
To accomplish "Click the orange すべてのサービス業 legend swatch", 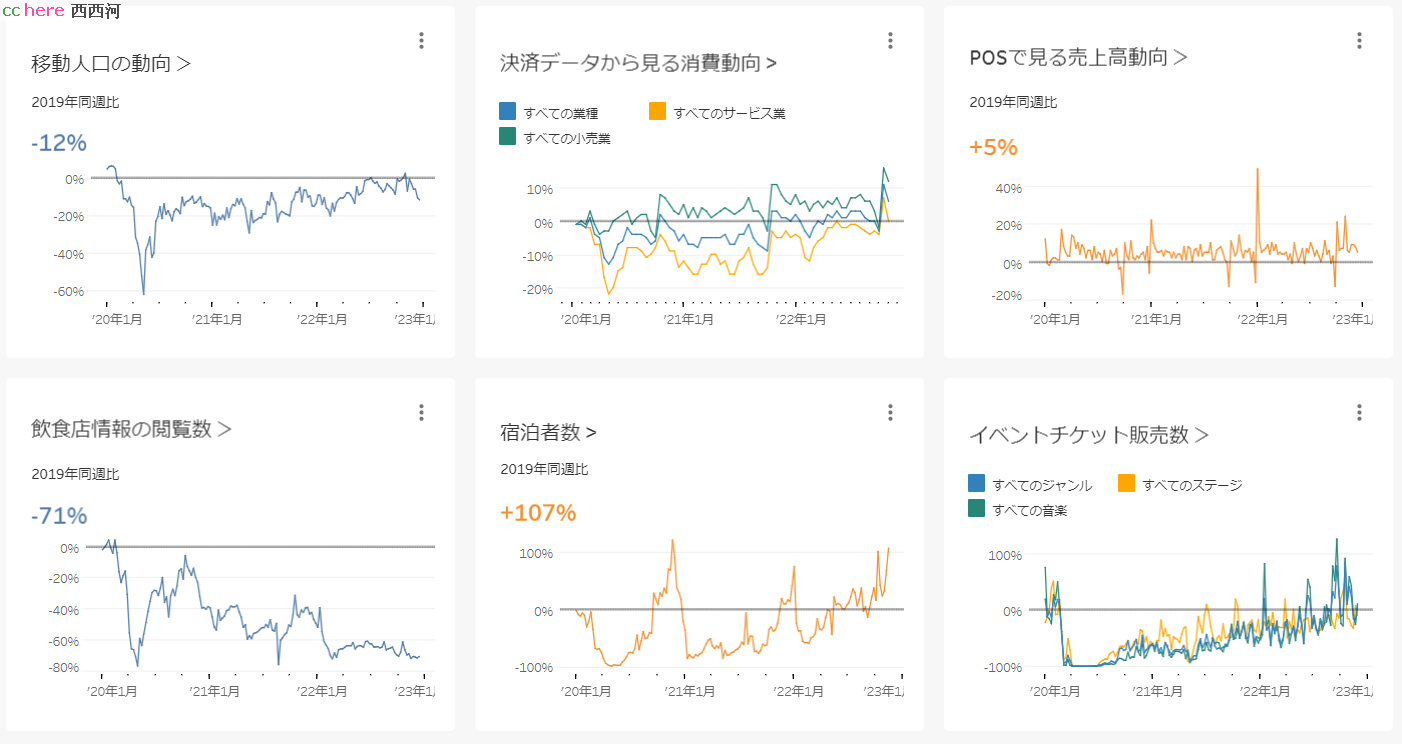I will point(657,111).
